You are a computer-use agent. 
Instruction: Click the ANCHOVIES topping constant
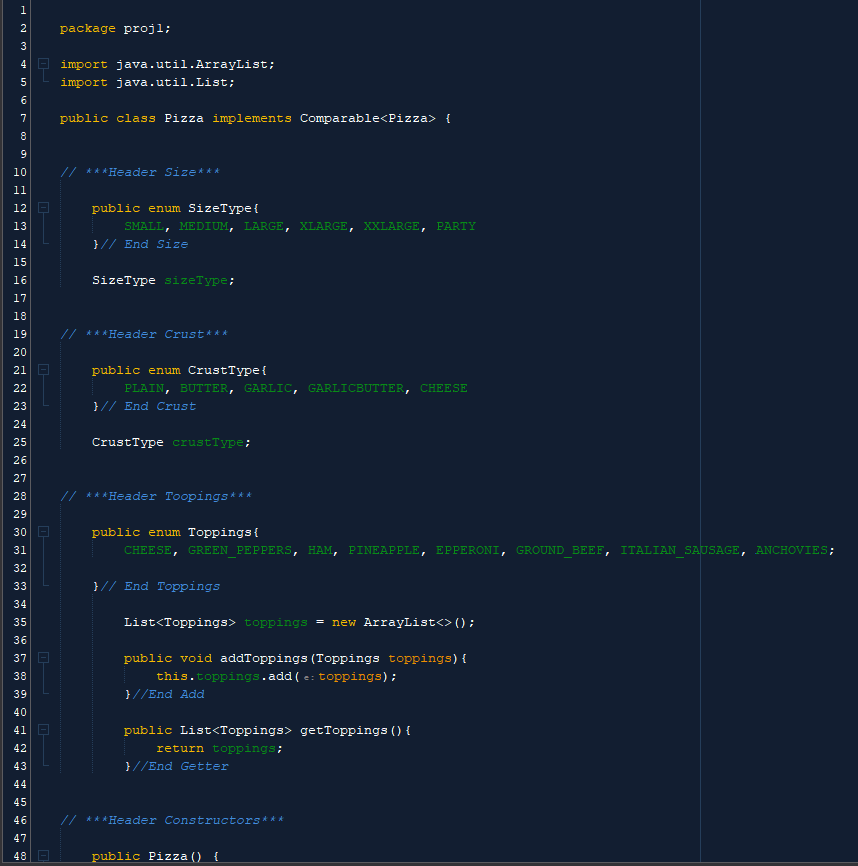pos(793,549)
